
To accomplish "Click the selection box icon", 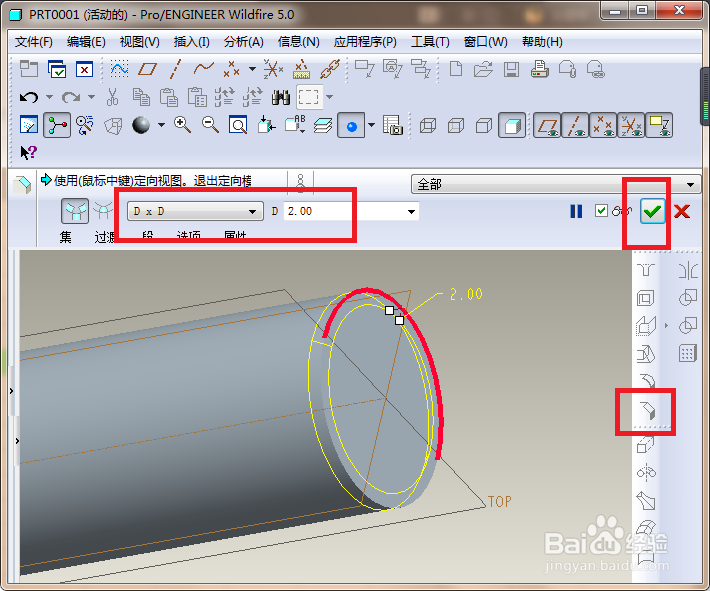I will coord(309,97).
